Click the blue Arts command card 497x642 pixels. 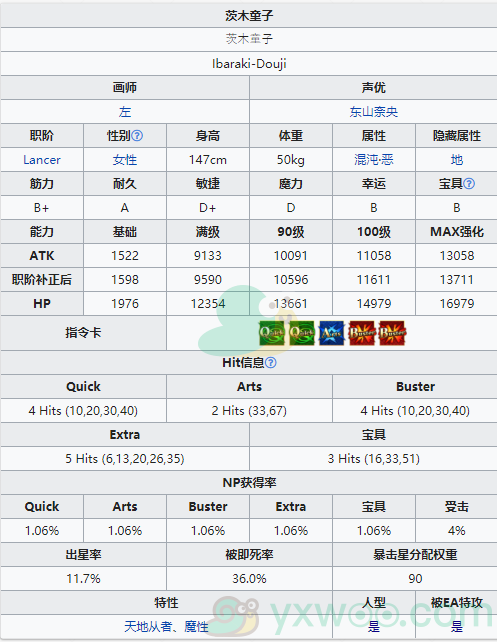[x=332, y=333]
